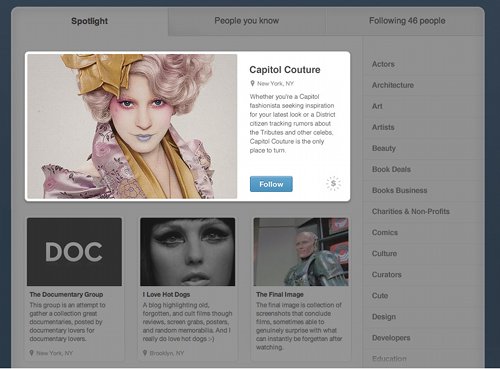This screenshot has width=500, height=369.
Task: Go to the Design category
Action: (x=423, y=316)
